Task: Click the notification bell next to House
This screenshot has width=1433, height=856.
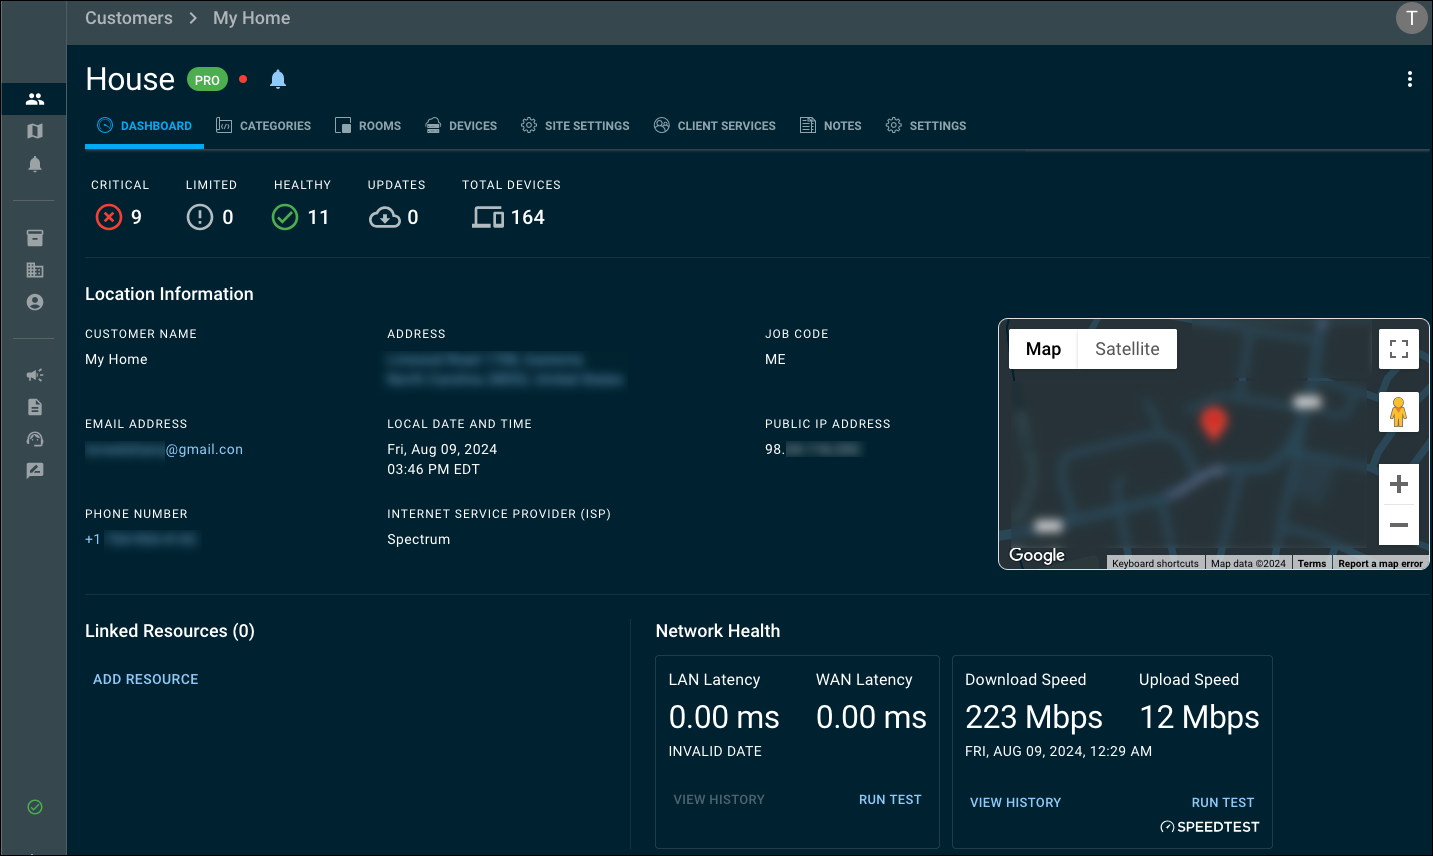Action: pyautogui.click(x=278, y=79)
